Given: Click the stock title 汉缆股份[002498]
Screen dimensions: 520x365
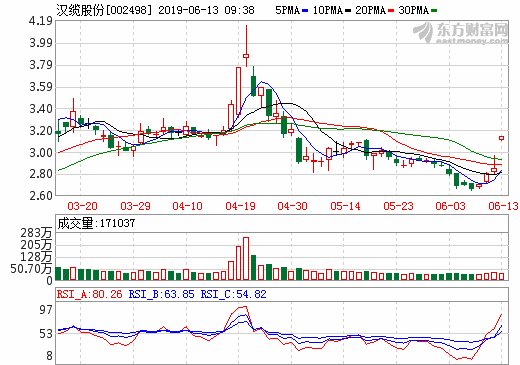Looking at the screenshot, I should (x=104, y=10).
